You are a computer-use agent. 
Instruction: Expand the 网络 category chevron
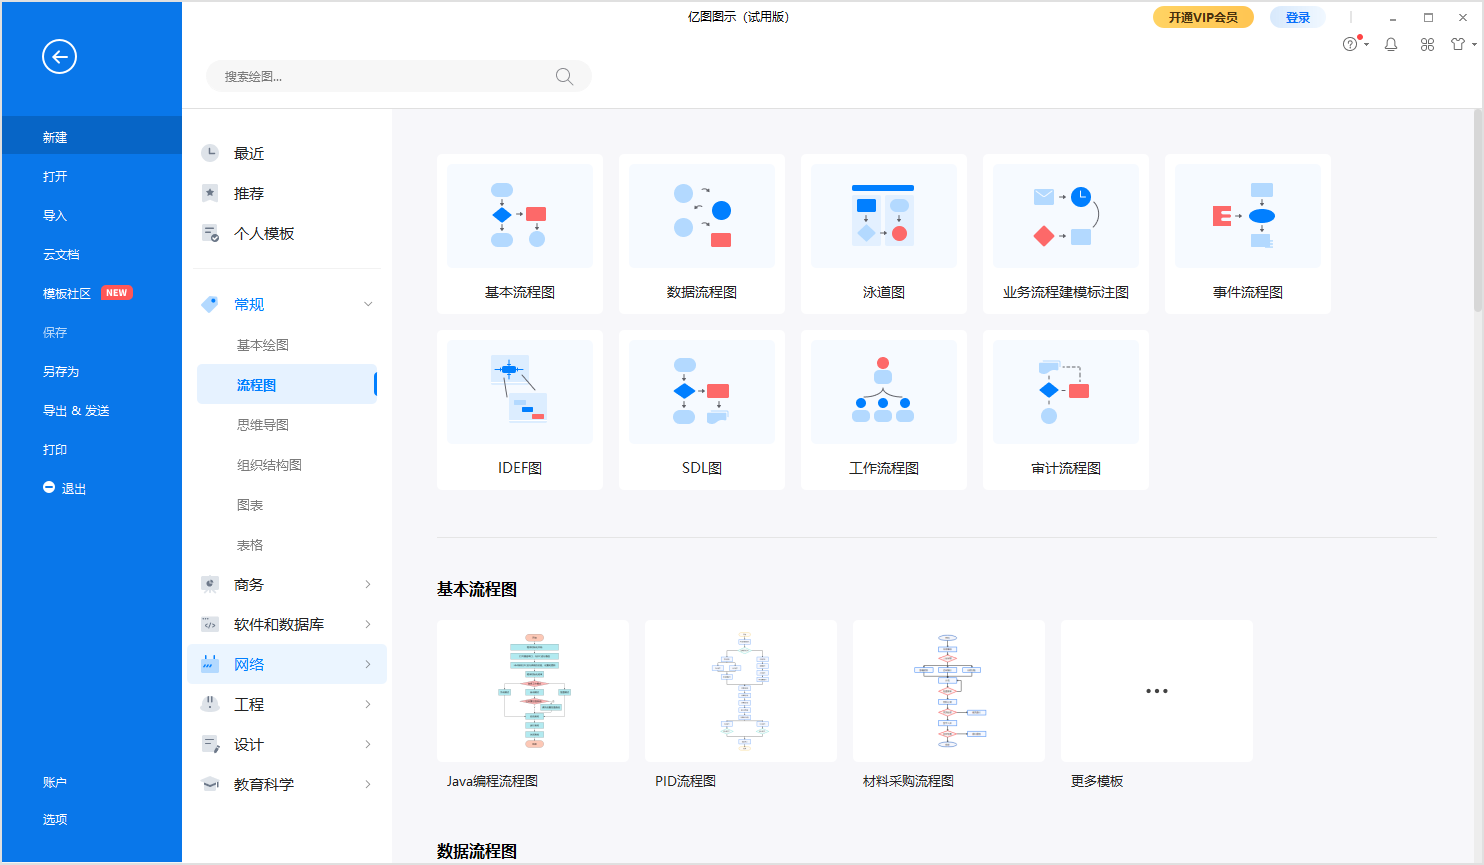click(x=368, y=664)
